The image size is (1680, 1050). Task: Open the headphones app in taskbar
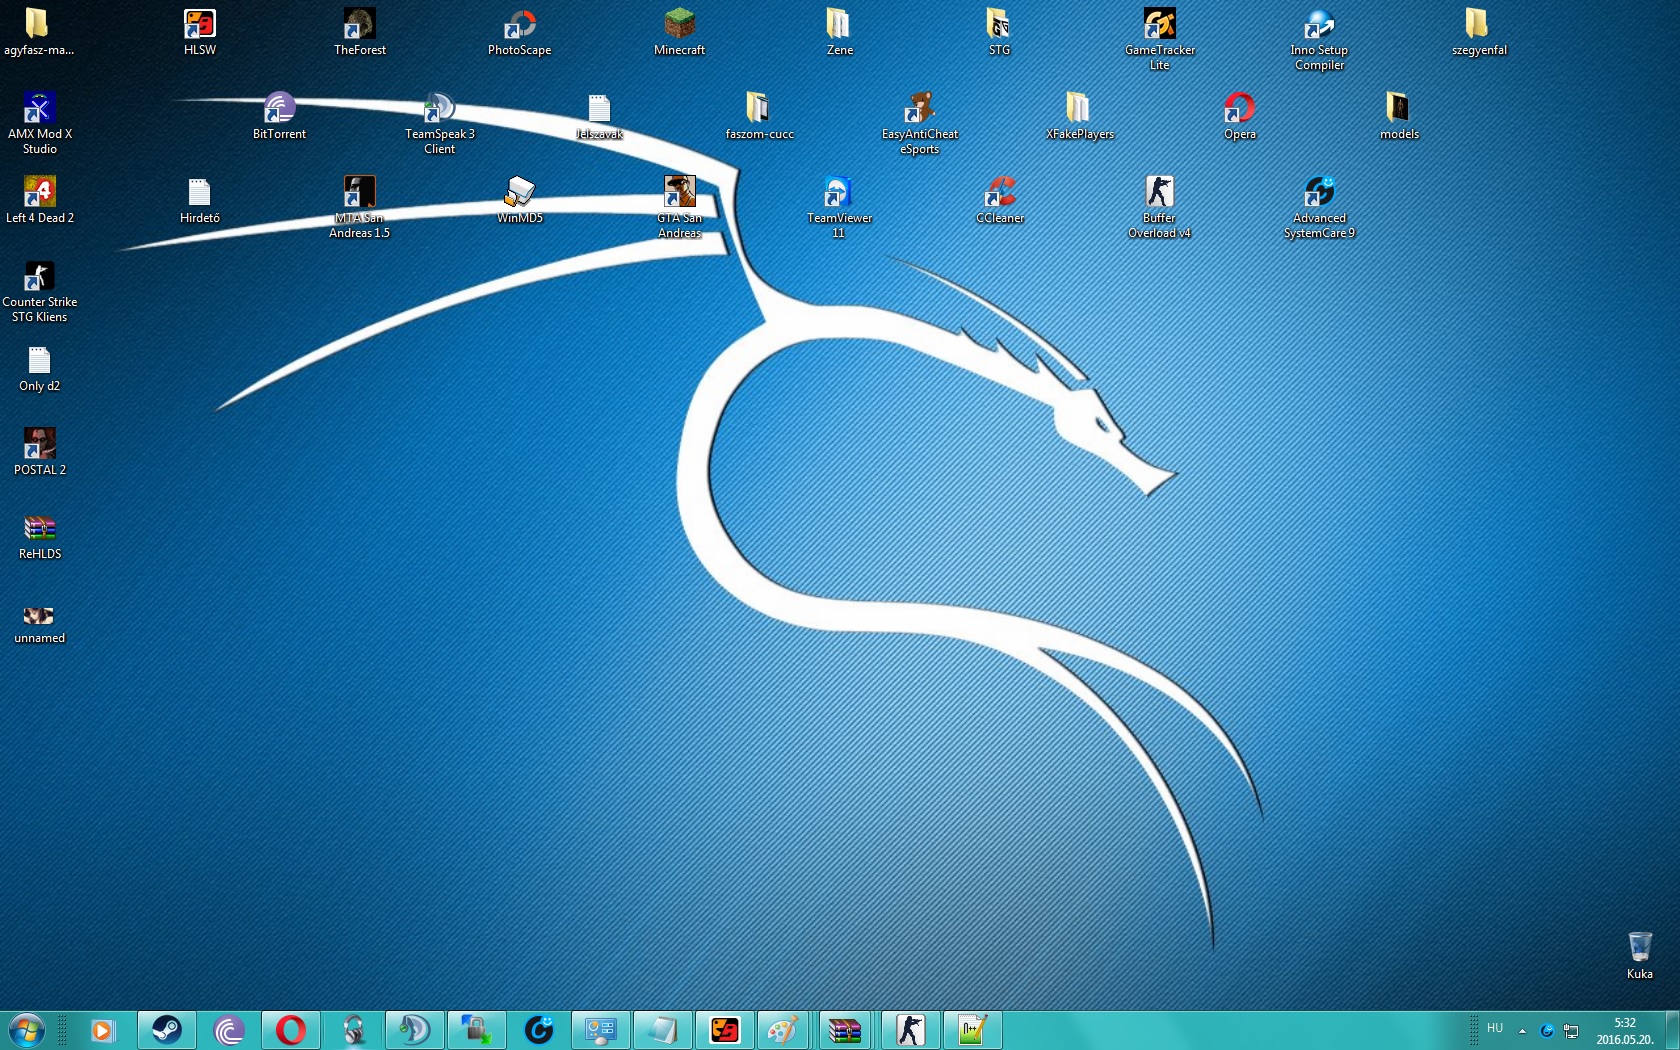click(x=353, y=1030)
